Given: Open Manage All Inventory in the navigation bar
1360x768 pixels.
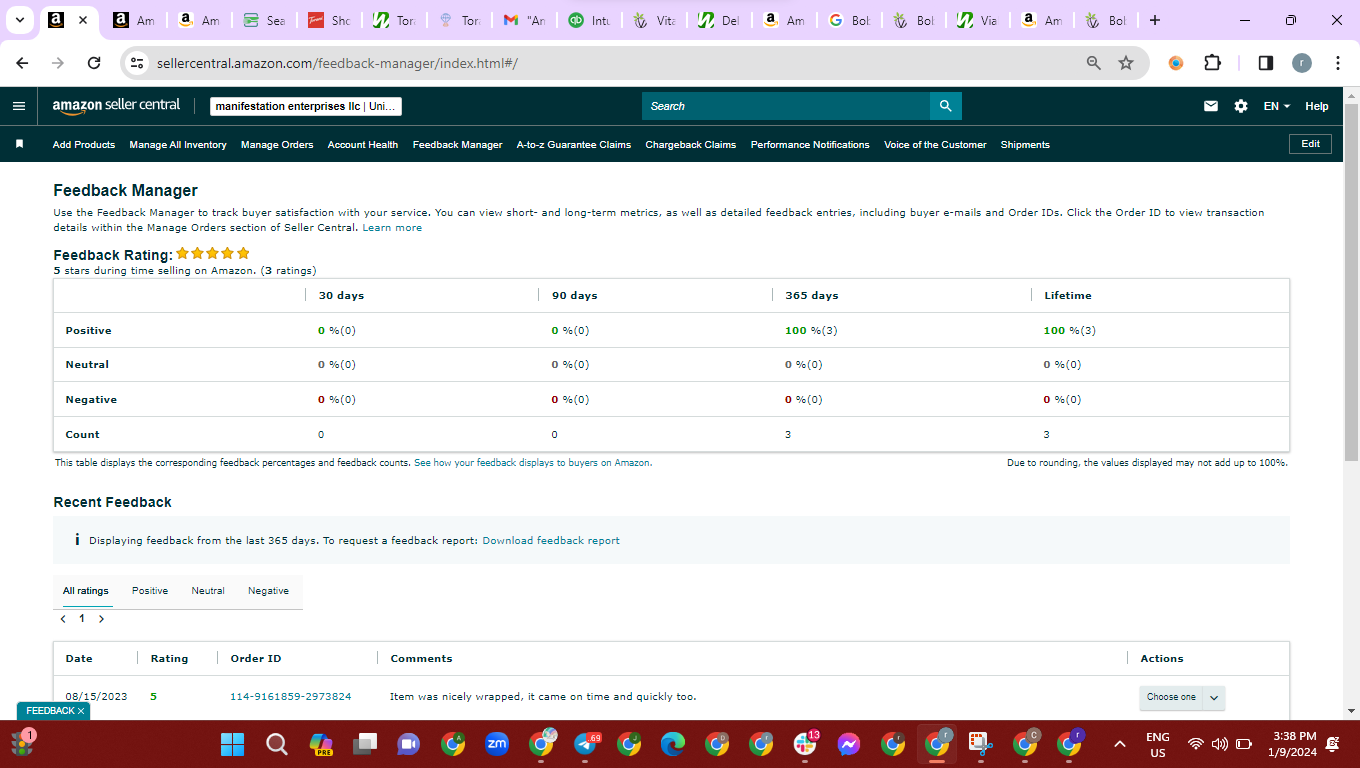Looking at the screenshot, I should point(178,145).
